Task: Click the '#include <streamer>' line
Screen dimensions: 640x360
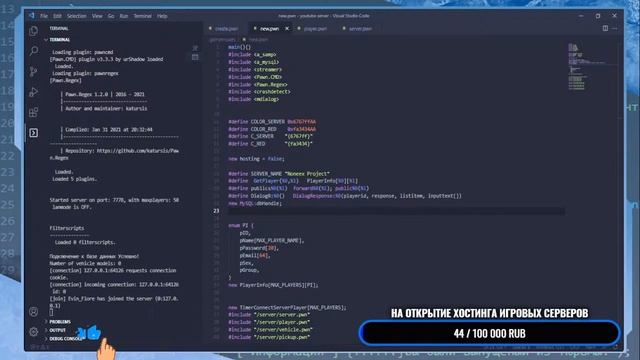Action: pyautogui.click(x=255, y=69)
